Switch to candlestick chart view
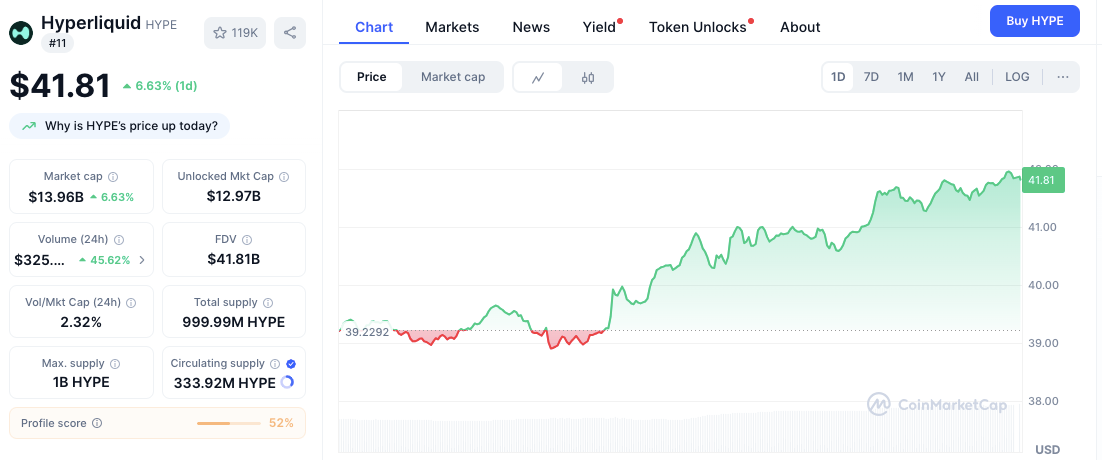Viewport: 1102px width, 460px height. click(588, 77)
